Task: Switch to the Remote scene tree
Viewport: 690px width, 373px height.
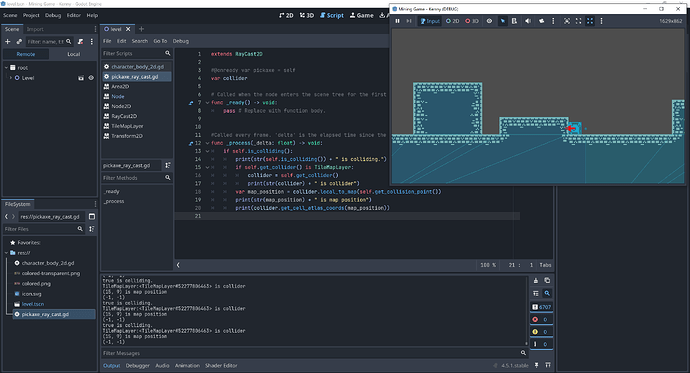Action: tap(26, 54)
